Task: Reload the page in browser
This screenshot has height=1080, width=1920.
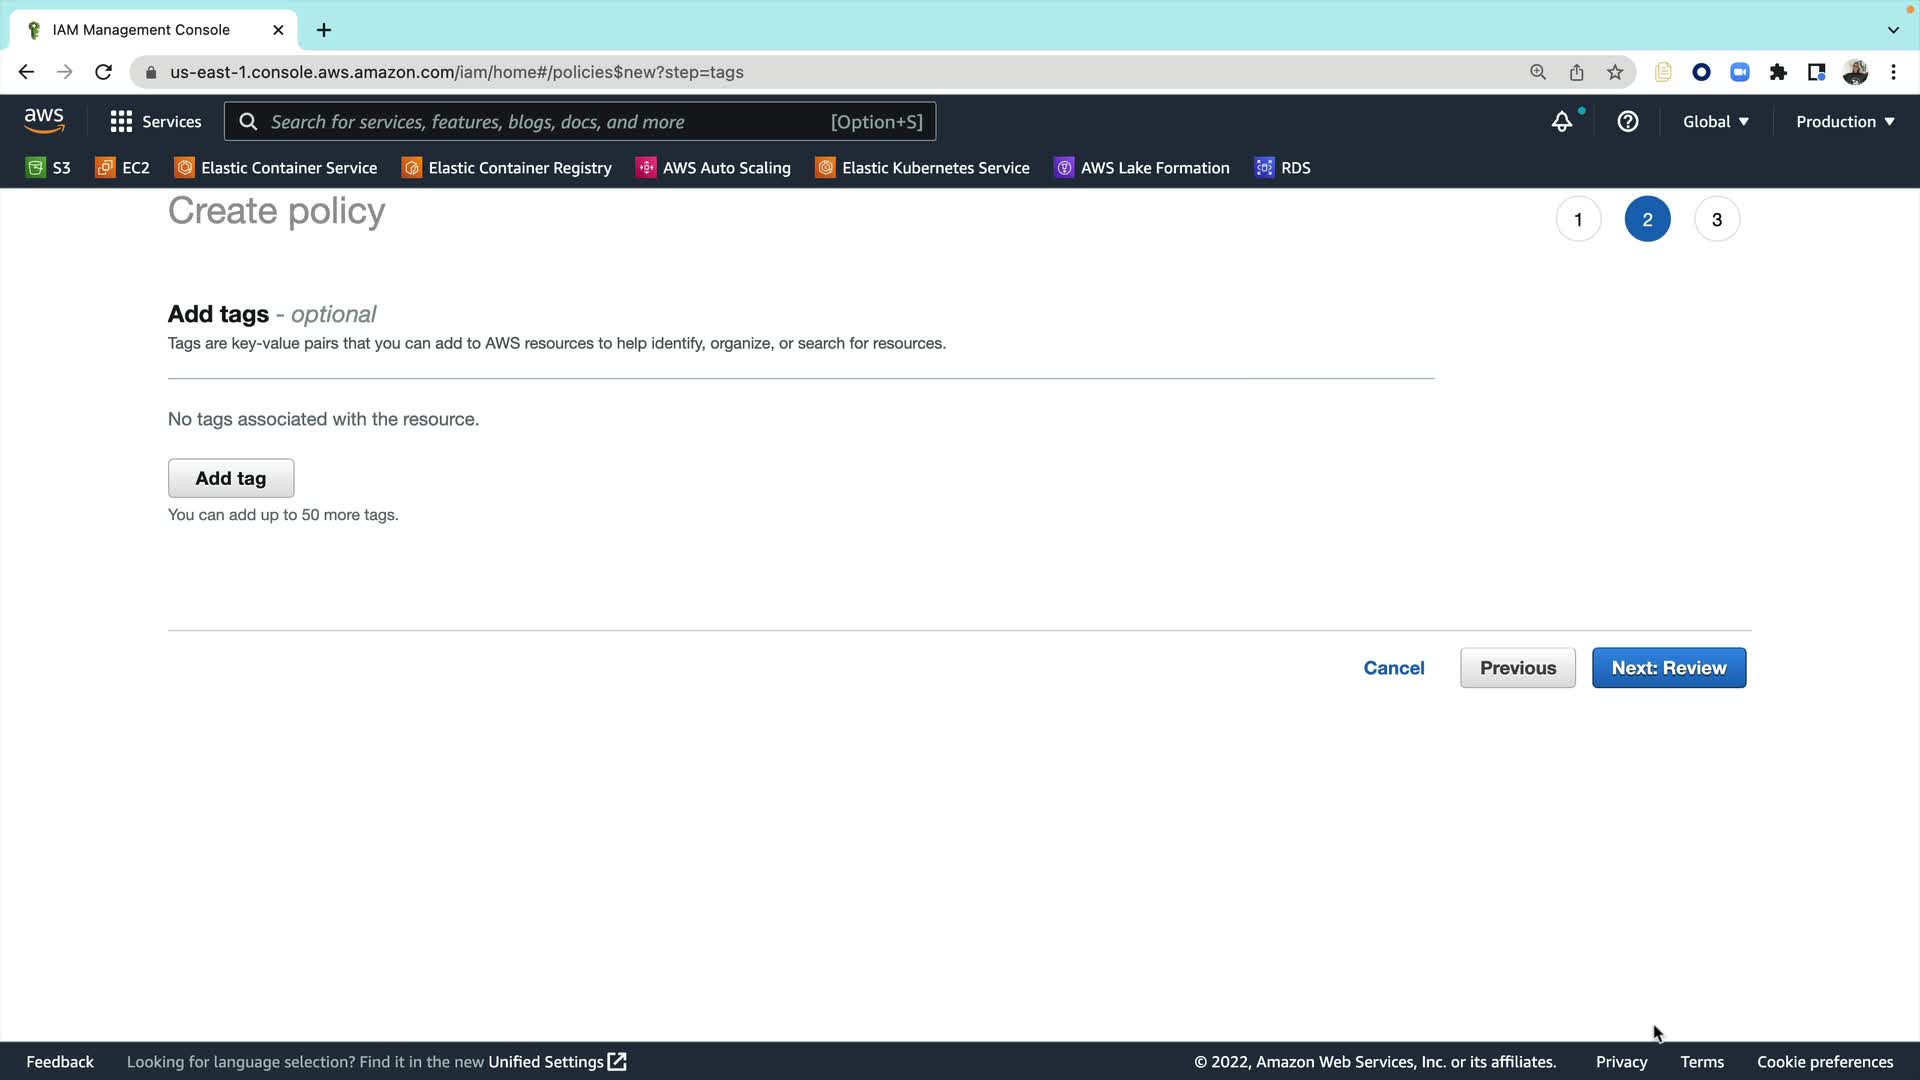Action: (x=103, y=72)
